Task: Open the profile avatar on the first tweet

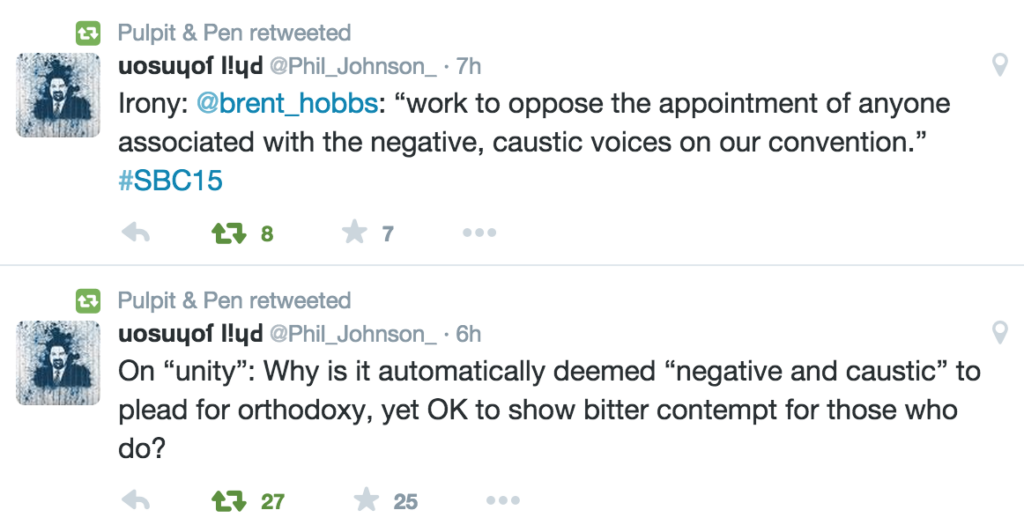Action: point(58,95)
